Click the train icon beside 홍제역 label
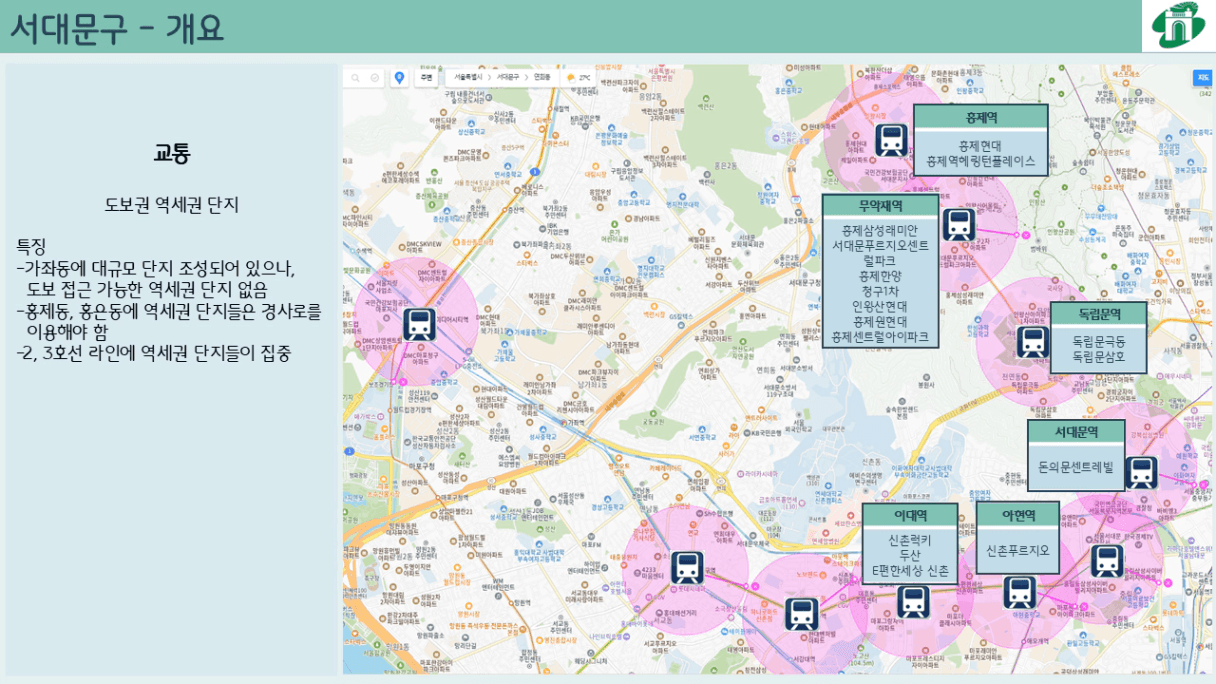This screenshot has height=684, width=1216. (x=889, y=140)
